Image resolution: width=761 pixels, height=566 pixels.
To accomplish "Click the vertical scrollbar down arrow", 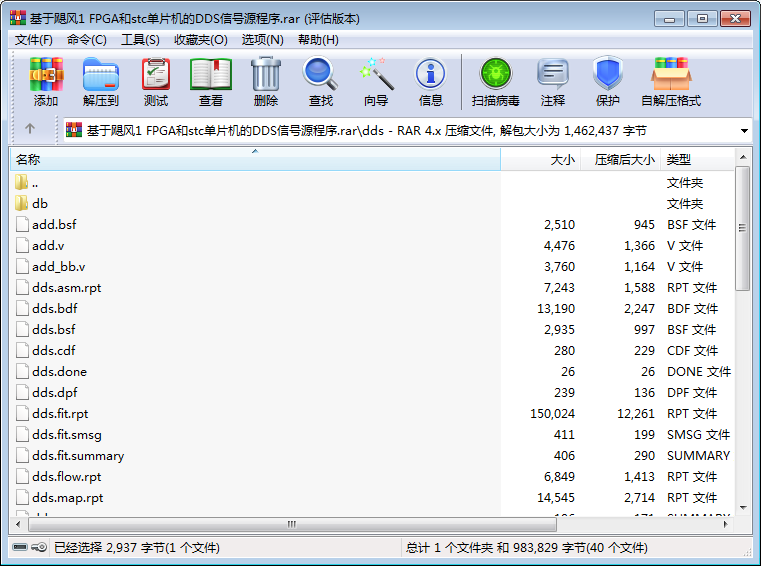I will pos(742,507).
